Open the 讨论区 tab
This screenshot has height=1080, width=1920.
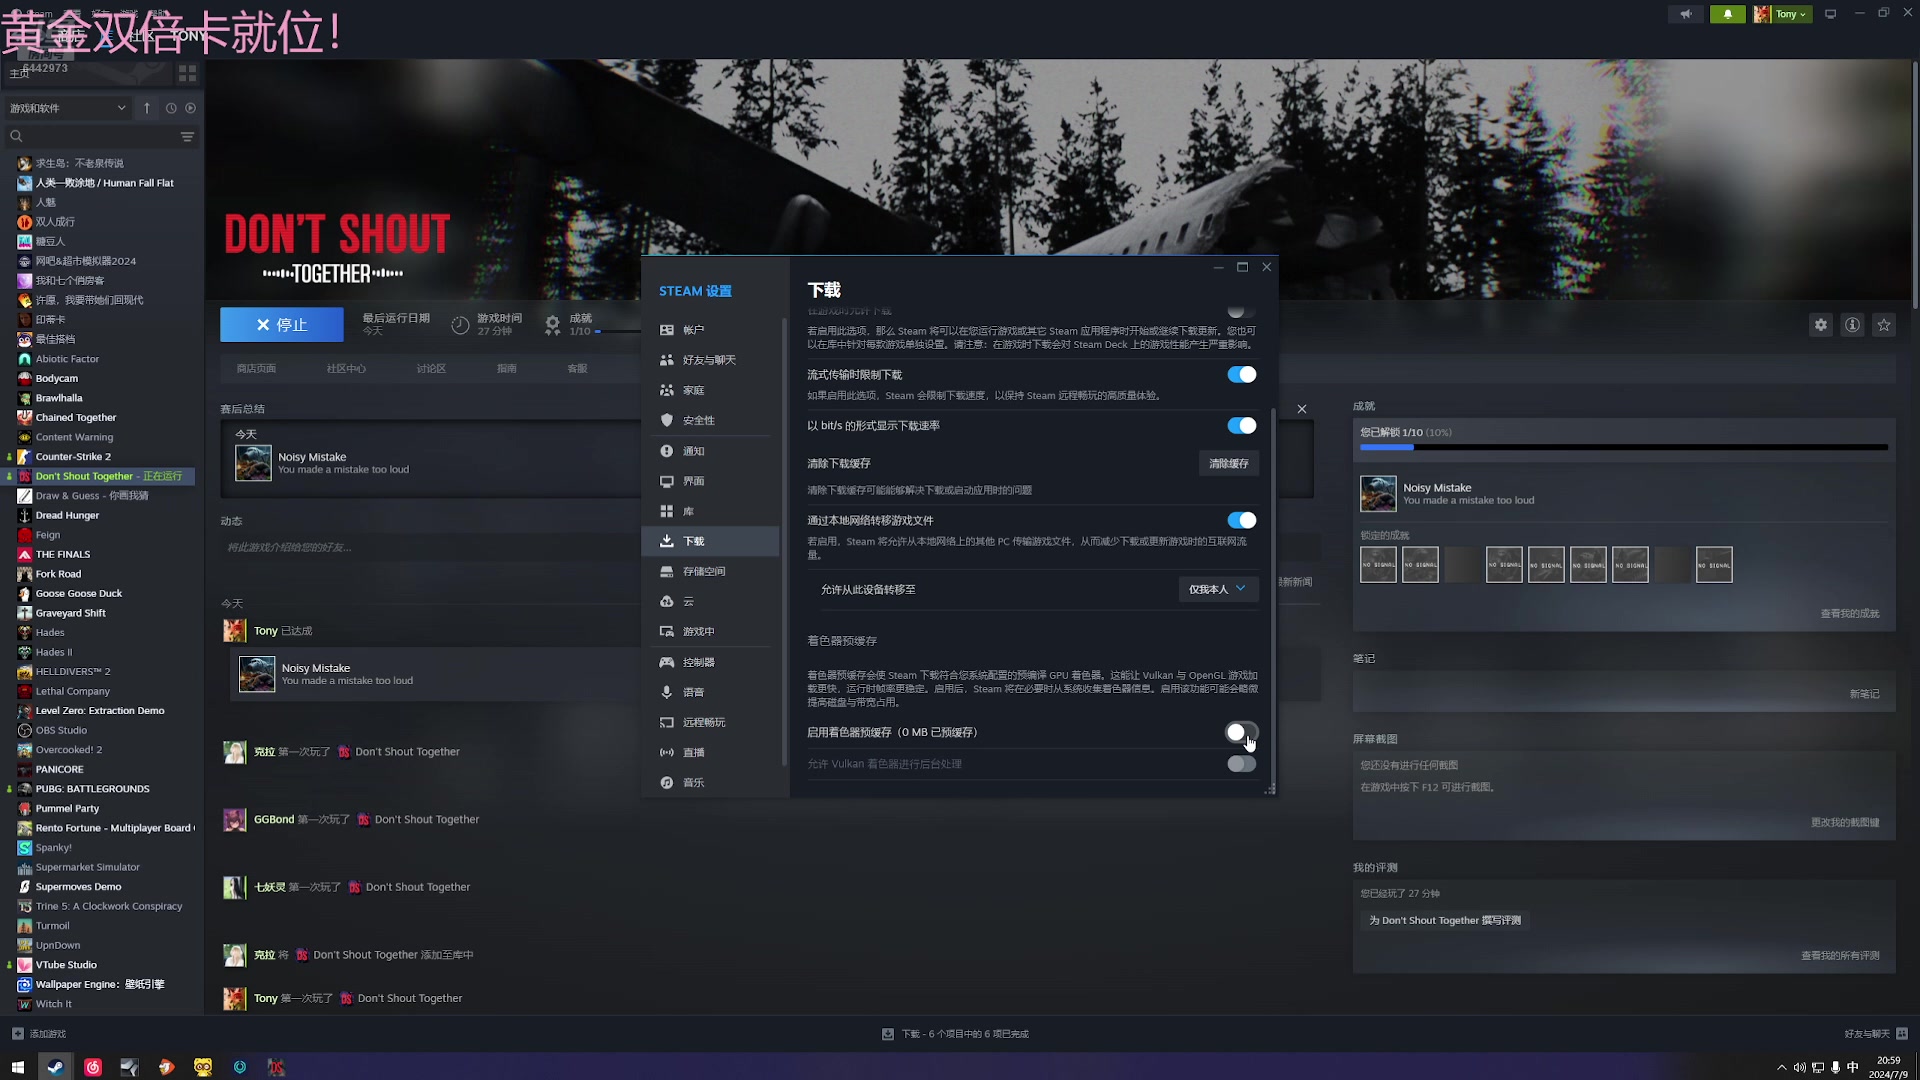coord(431,368)
